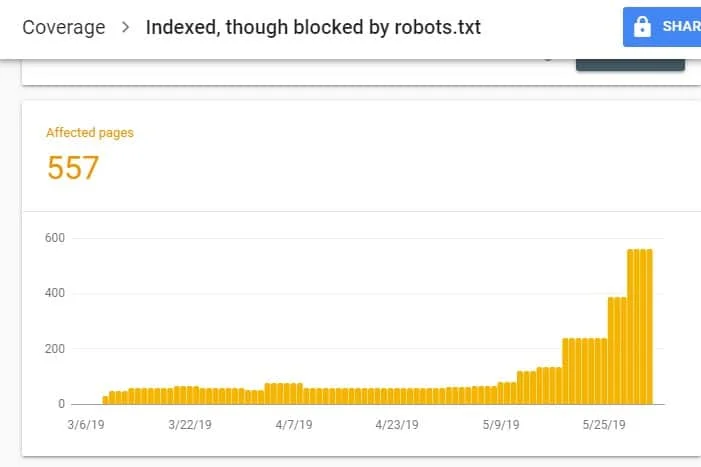Click the breadcrumb chevron separator arrow
Image resolution: width=701 pixels, height=467 pixels.
coord(125,27)
